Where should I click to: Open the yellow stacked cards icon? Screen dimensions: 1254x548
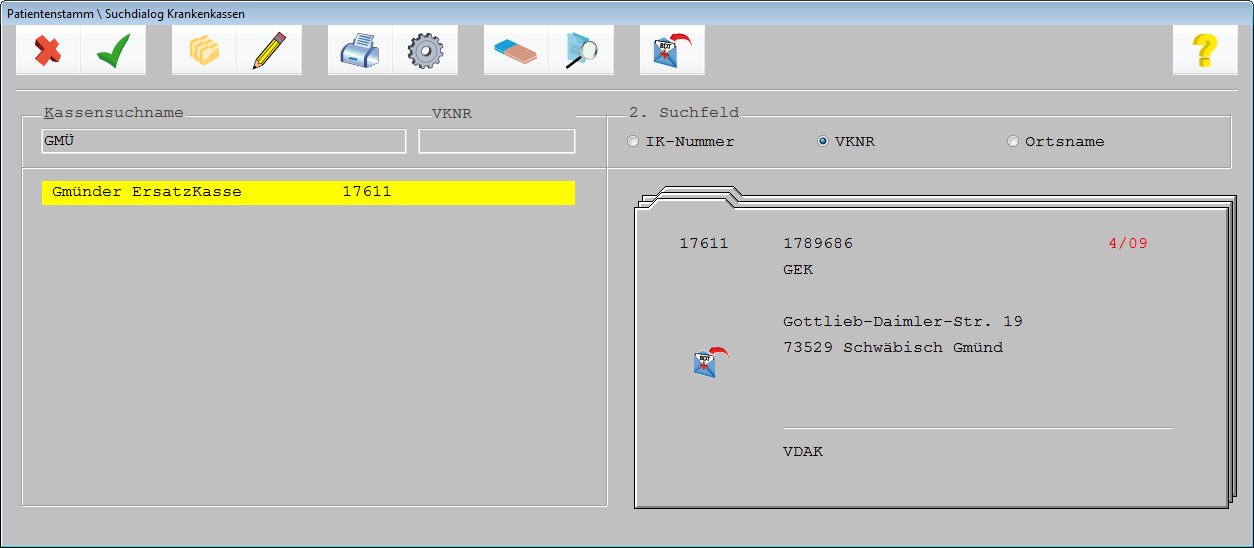tap(204, 50)
